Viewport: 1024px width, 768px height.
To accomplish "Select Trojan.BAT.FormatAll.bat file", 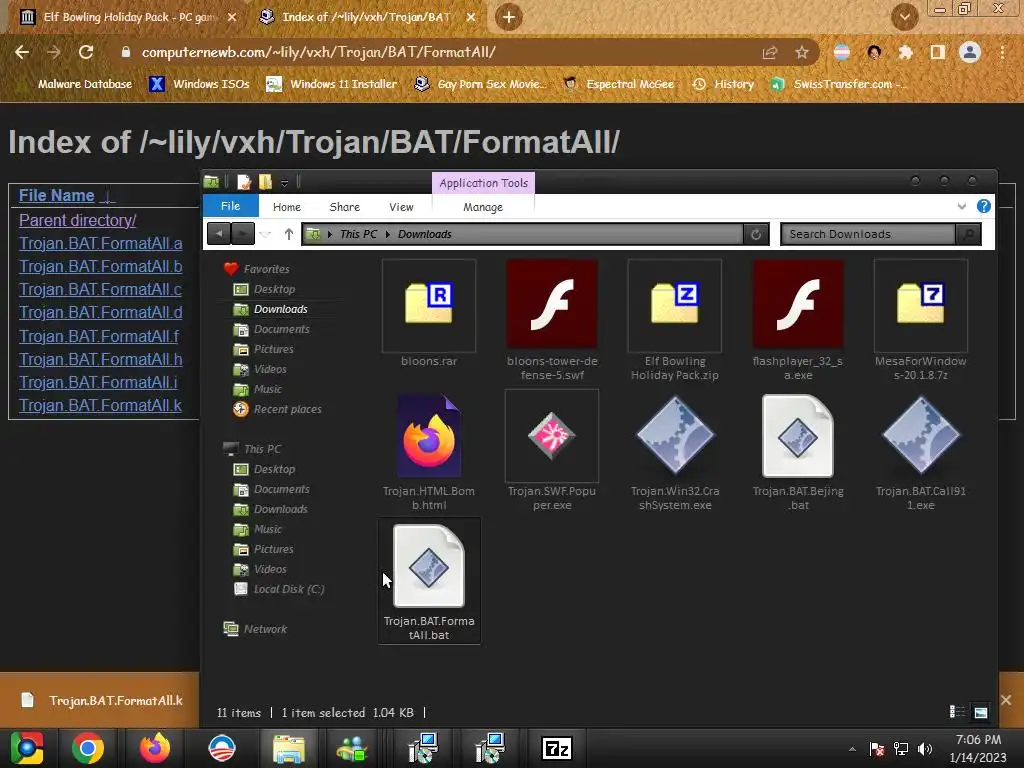I will click(429, 581).
